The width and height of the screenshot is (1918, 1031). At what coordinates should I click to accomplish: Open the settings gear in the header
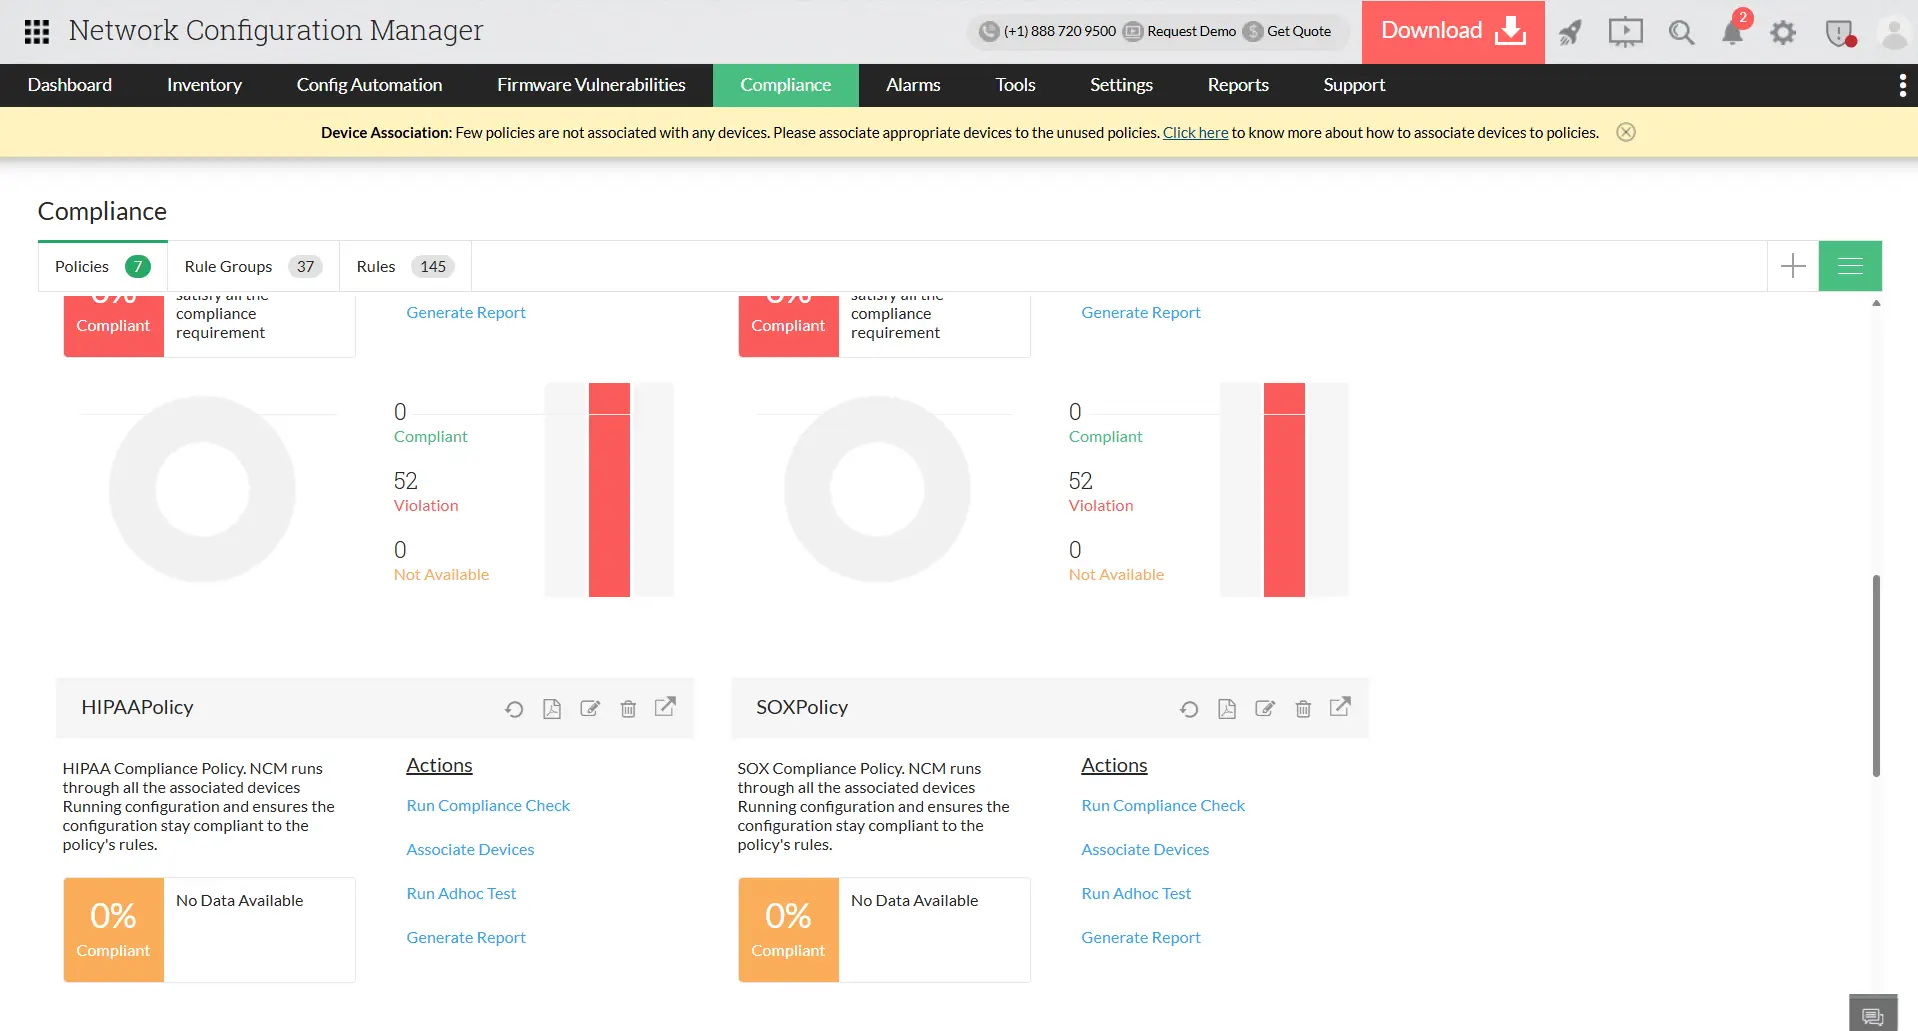pyautogui.click(x=1783, y=32)
